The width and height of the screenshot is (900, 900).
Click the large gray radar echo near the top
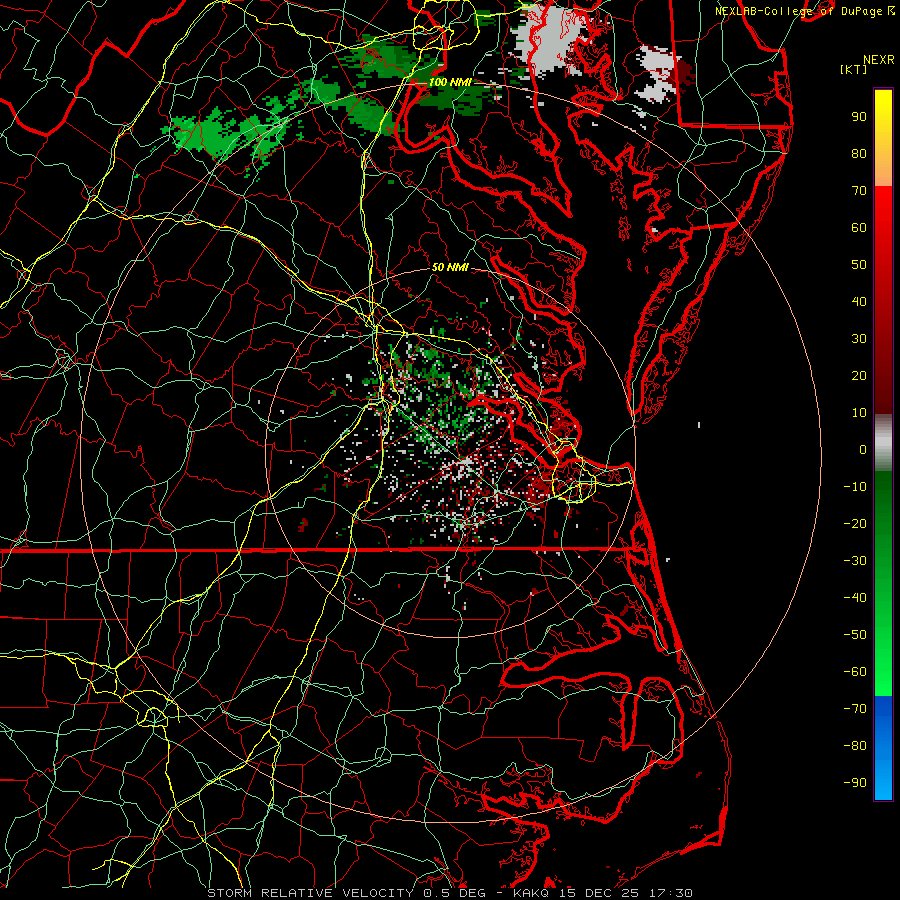(x=551, y=37)
